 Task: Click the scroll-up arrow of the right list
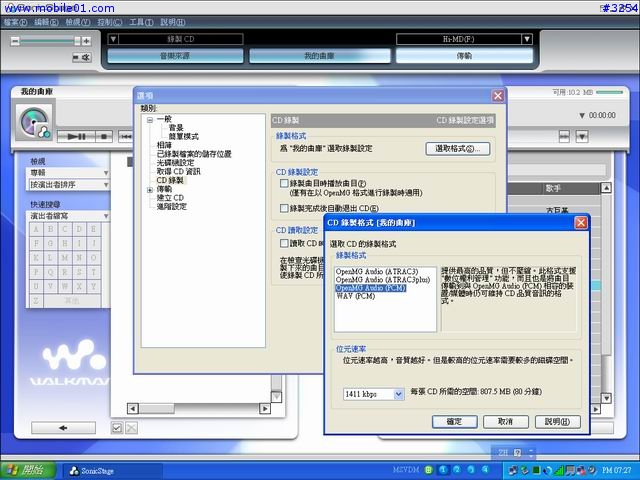tap(606, 188)
